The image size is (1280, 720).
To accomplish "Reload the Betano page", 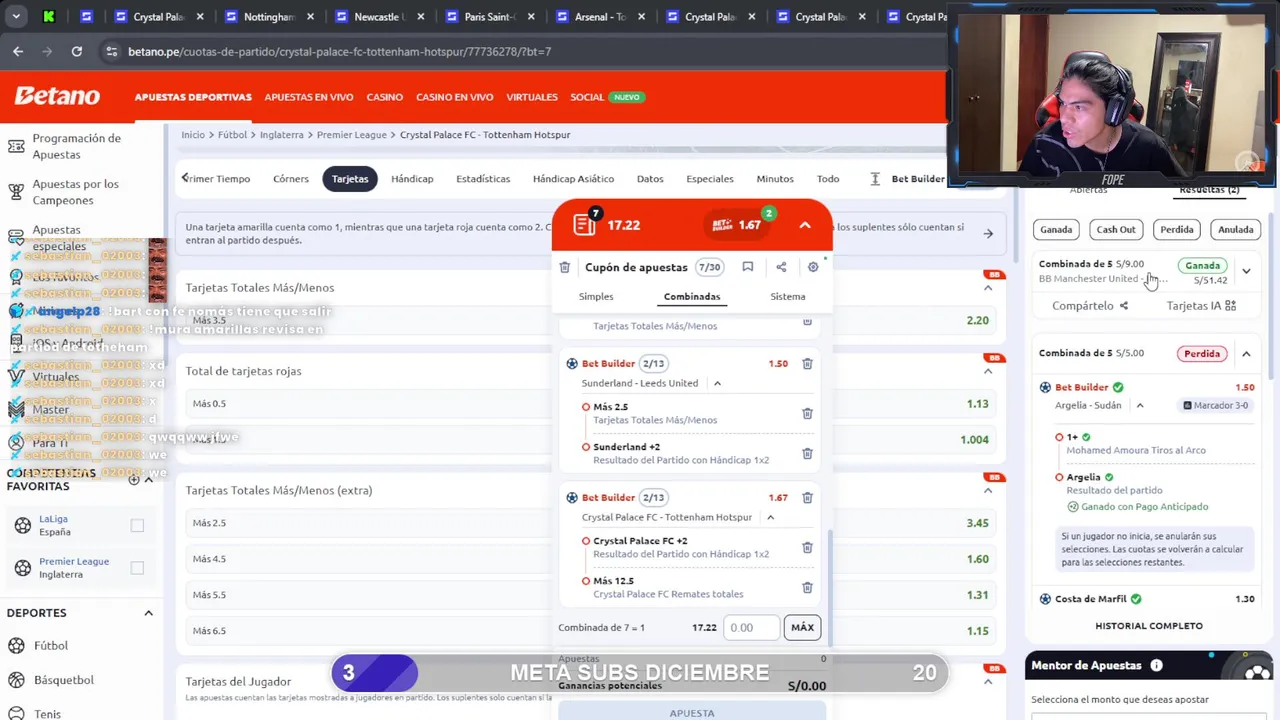I will 77,51.
